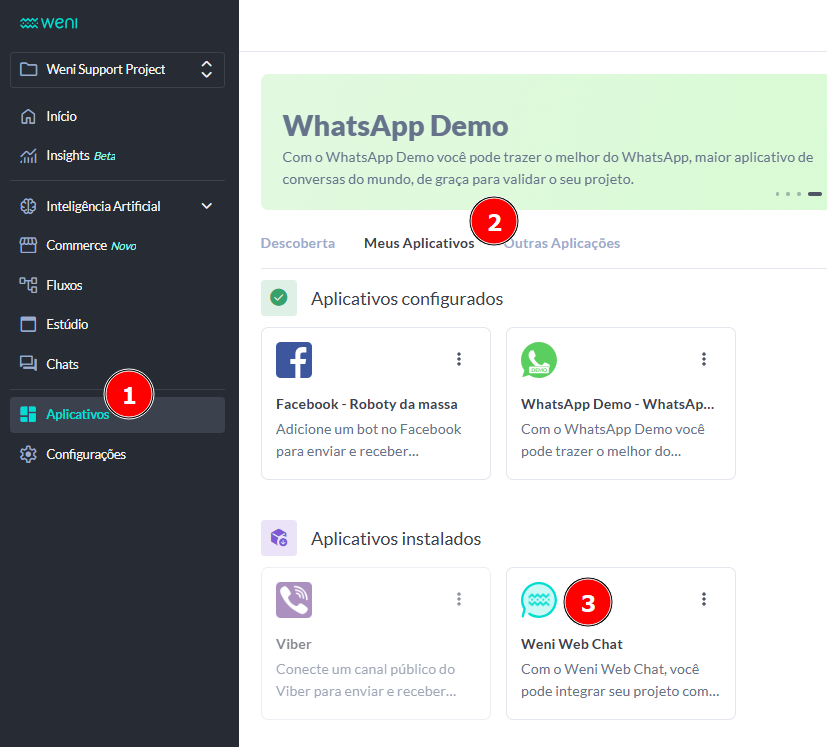This screenshot has height=747, width=827.
Task: Click the WhatsApp Demo app icon
Action: 539,360
